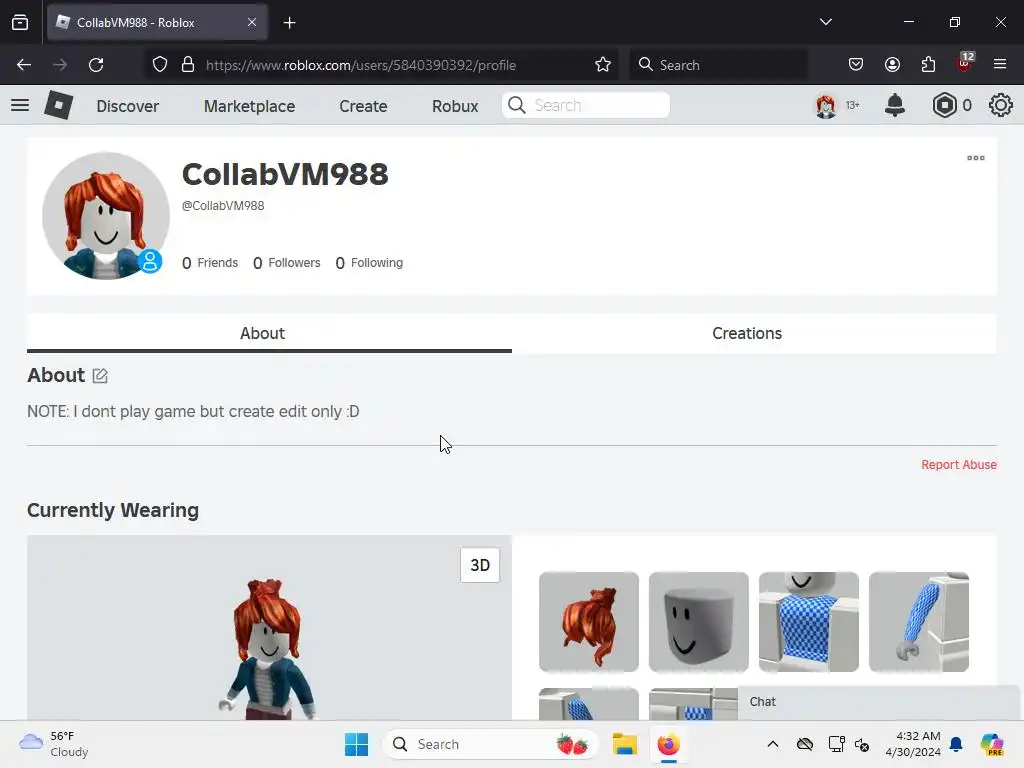The image size is (1024, 768).
Task: Open Discover in Roblox navigation
Action: (127, 106)
